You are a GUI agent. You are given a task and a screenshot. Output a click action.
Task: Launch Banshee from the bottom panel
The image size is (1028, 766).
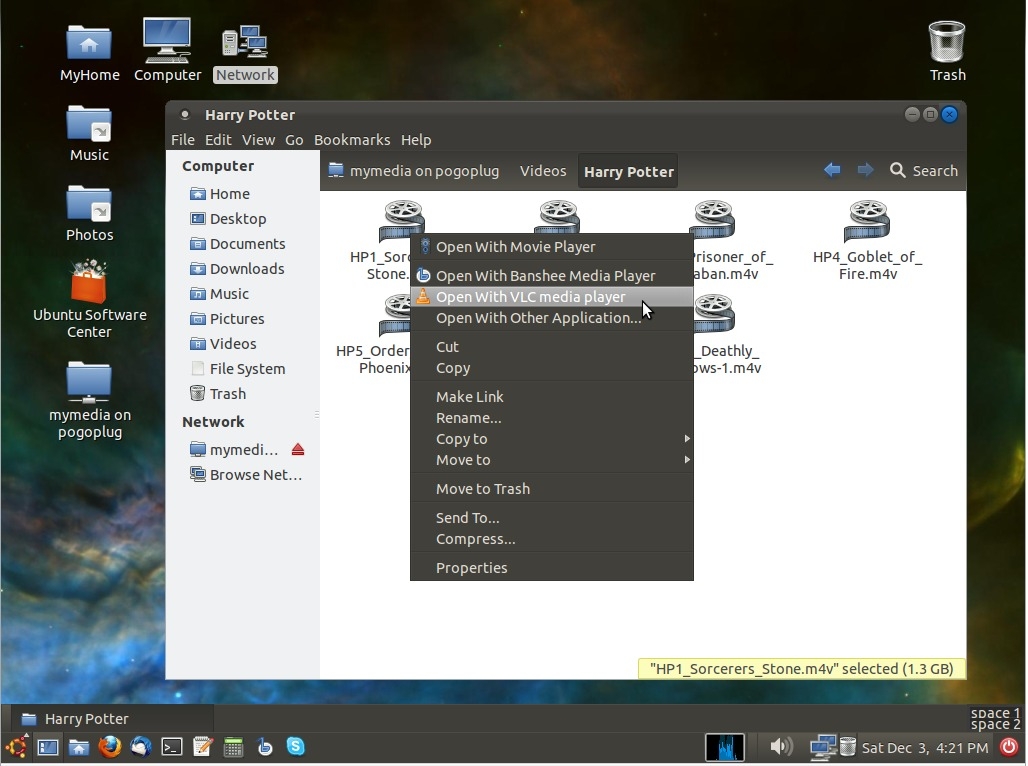pyautogui.click(x=265, y=746)
